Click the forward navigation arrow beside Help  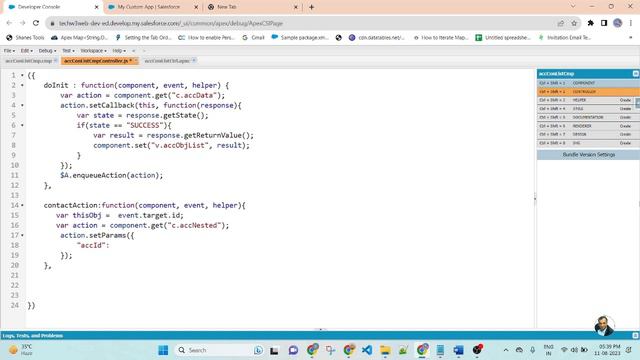click(144, 51)
